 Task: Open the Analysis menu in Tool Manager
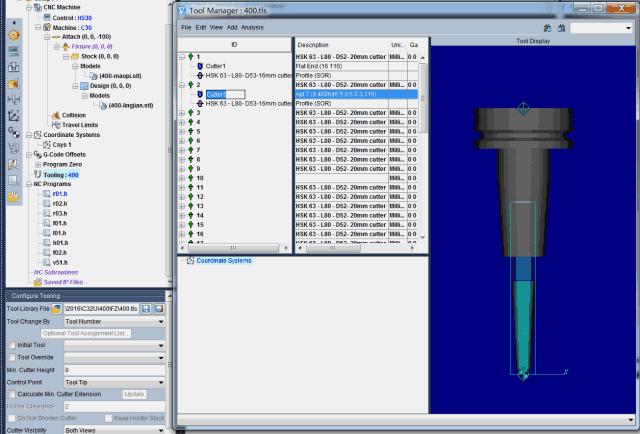click(x=252, y=28)
